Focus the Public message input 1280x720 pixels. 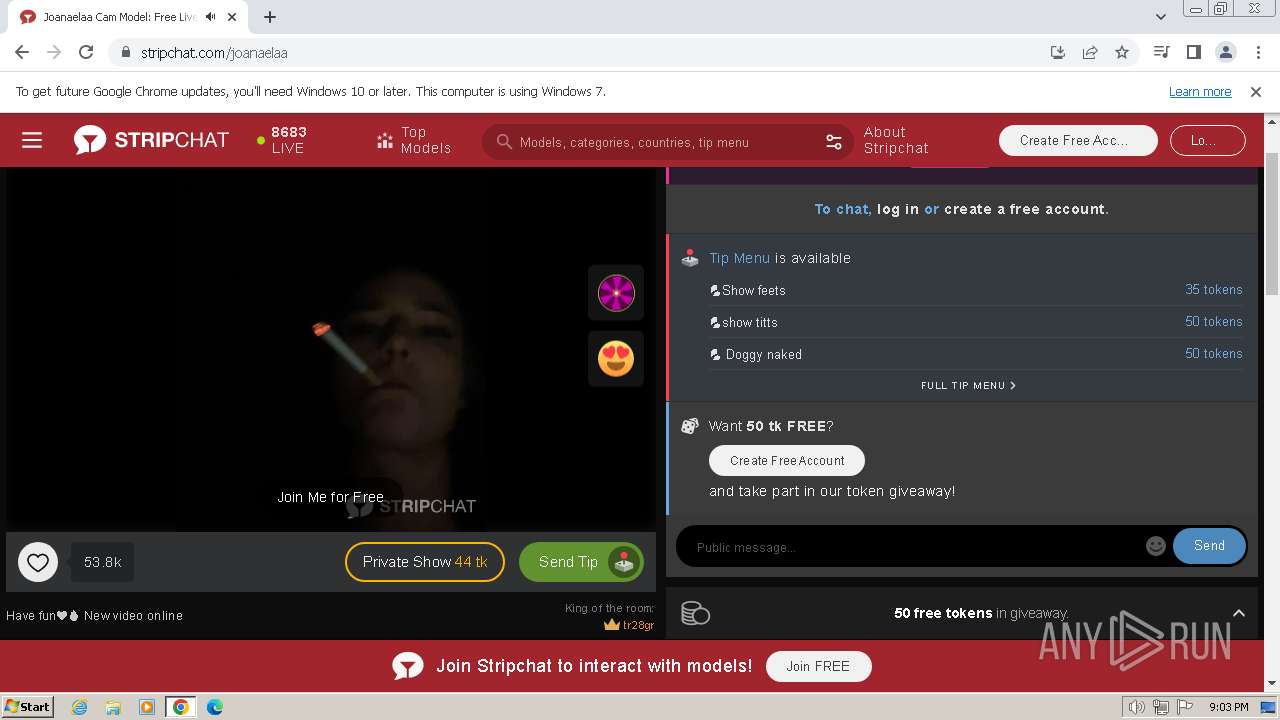[x=915, y=547]
